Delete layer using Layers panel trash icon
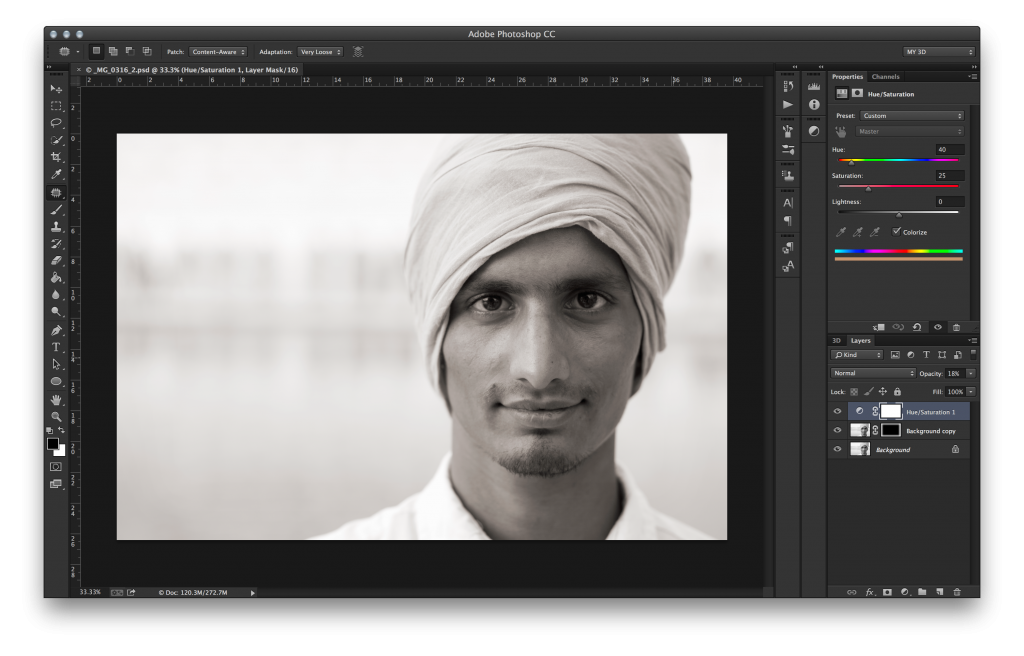The width and height of the screenshot is (1024, 656). pyautogui.click(x=957, y=592)
